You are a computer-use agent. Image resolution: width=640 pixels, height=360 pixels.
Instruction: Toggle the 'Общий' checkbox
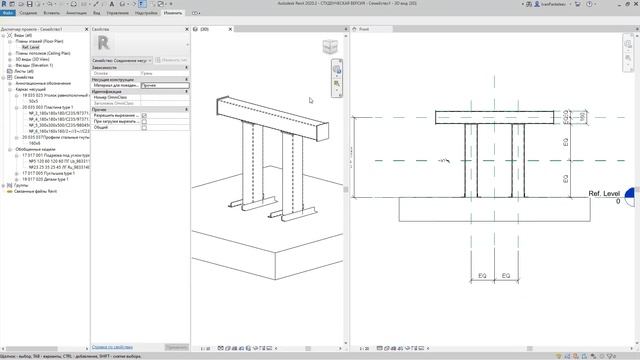144,128
